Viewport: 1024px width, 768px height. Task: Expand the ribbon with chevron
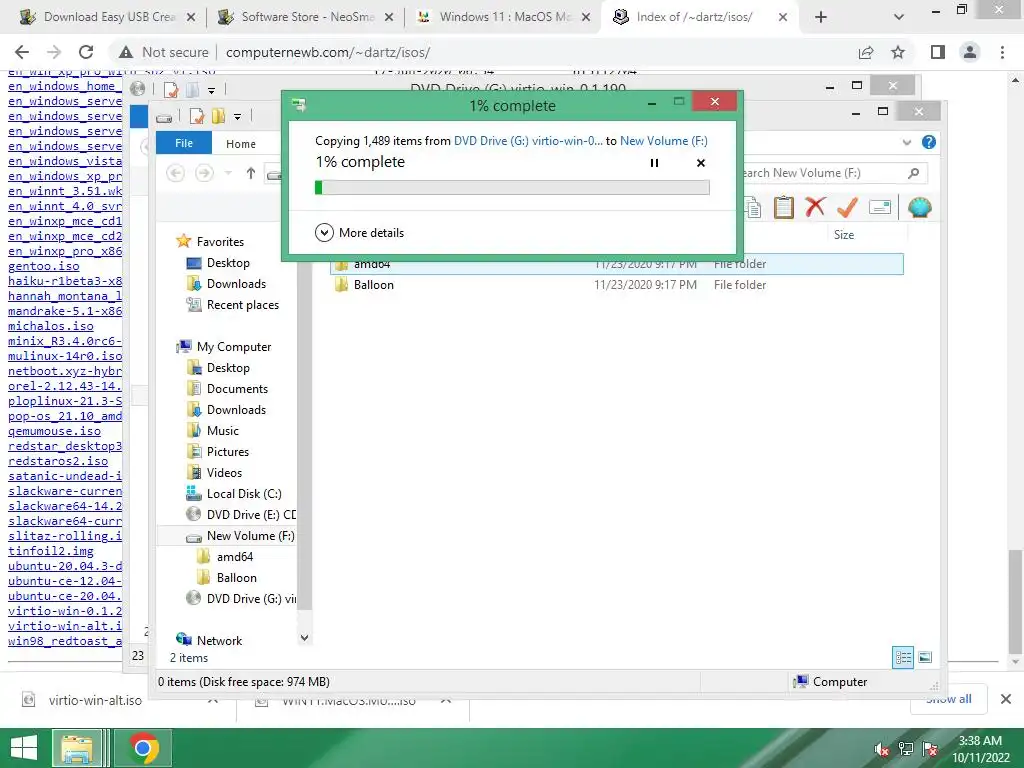906,142
